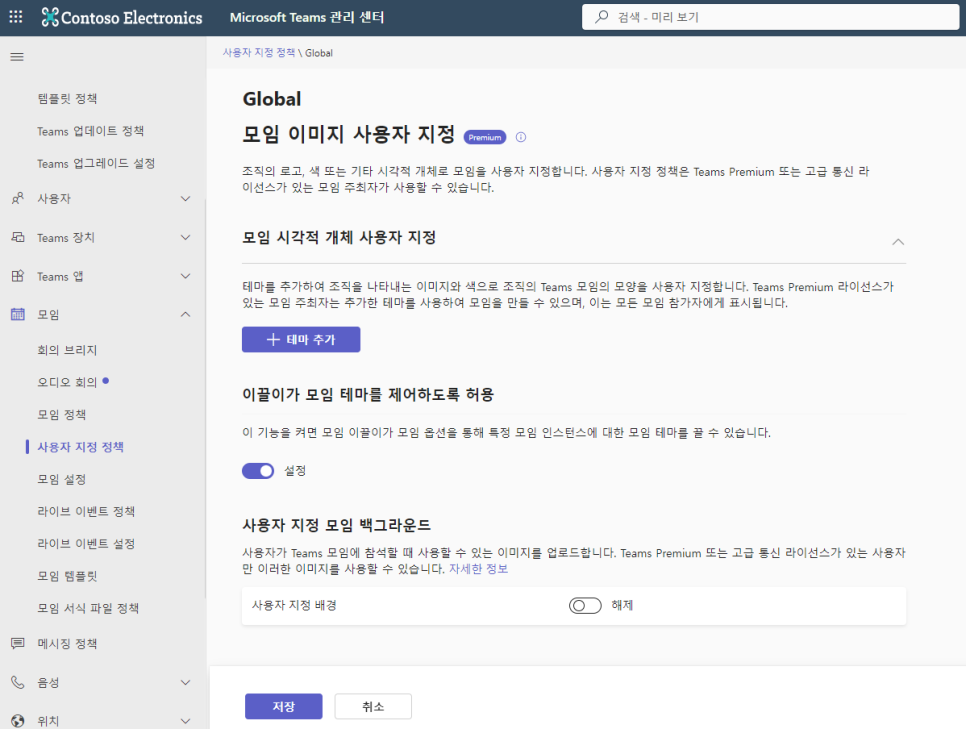Screen dimensions: 966x729
Task: Click the Teams 장치 devices icon
Action: click(x=18, y=237)
